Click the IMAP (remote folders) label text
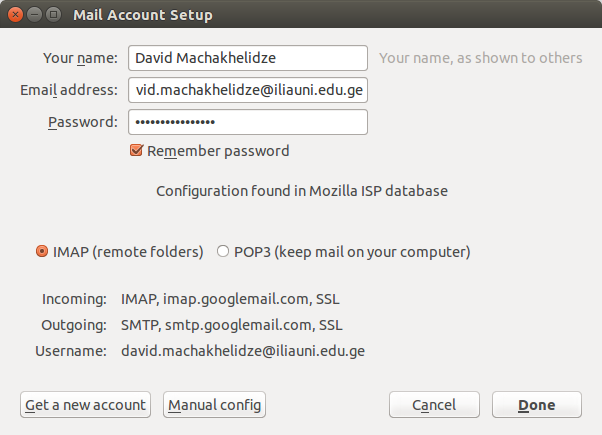Image resolution: width=602 pixels, height=435 pixels. click(x=128, y=252)
